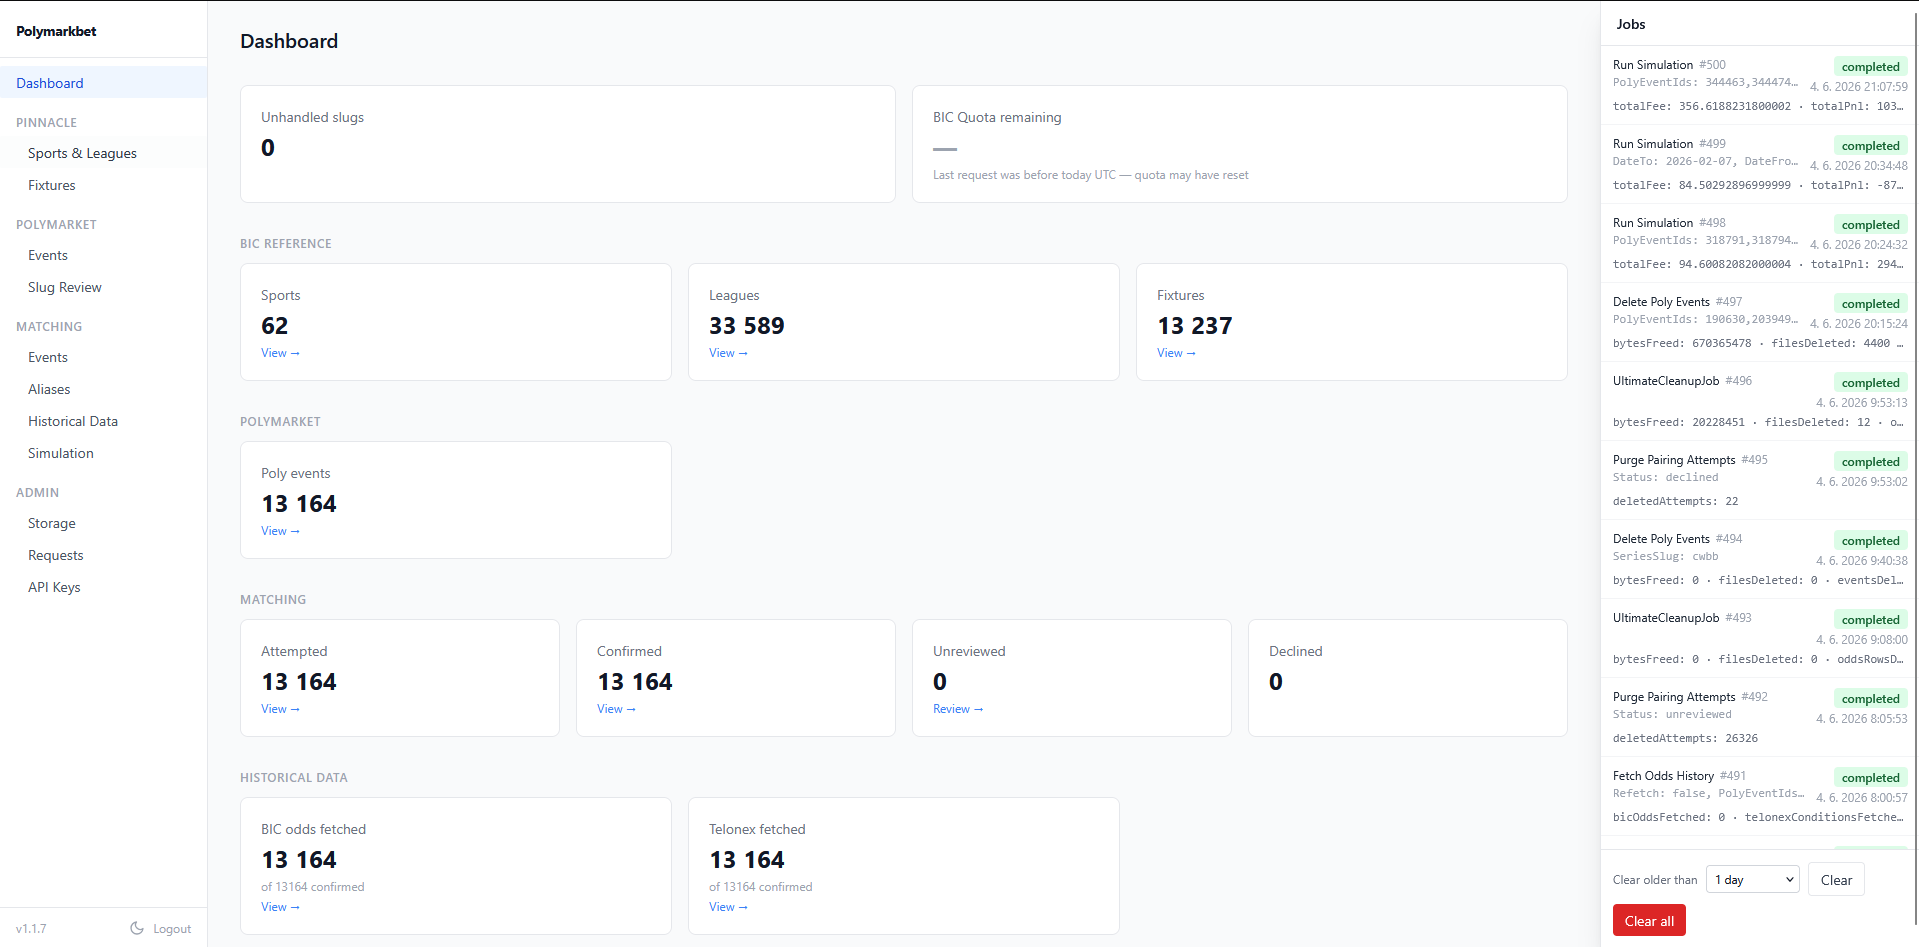Click the Logout icon in sidebar footer
Image resolution: width=1919 pixels, height=947 pixels.
[137, 928]
